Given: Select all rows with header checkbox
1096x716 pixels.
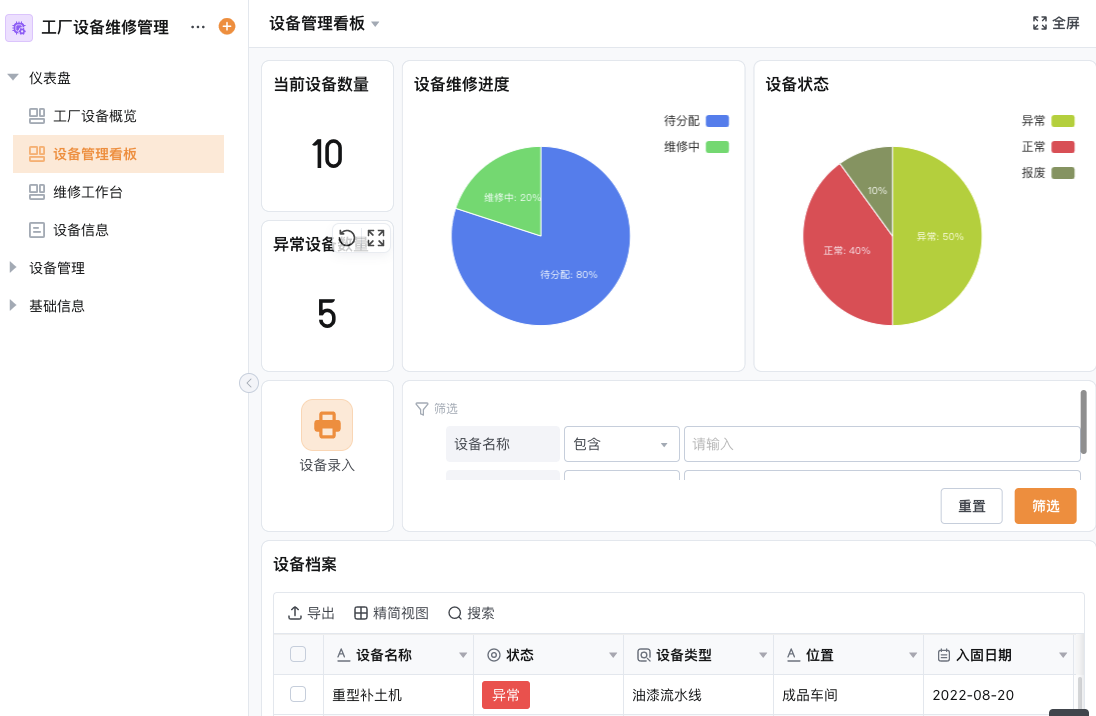Looking at the screenshot, I should tap(298, 655).
